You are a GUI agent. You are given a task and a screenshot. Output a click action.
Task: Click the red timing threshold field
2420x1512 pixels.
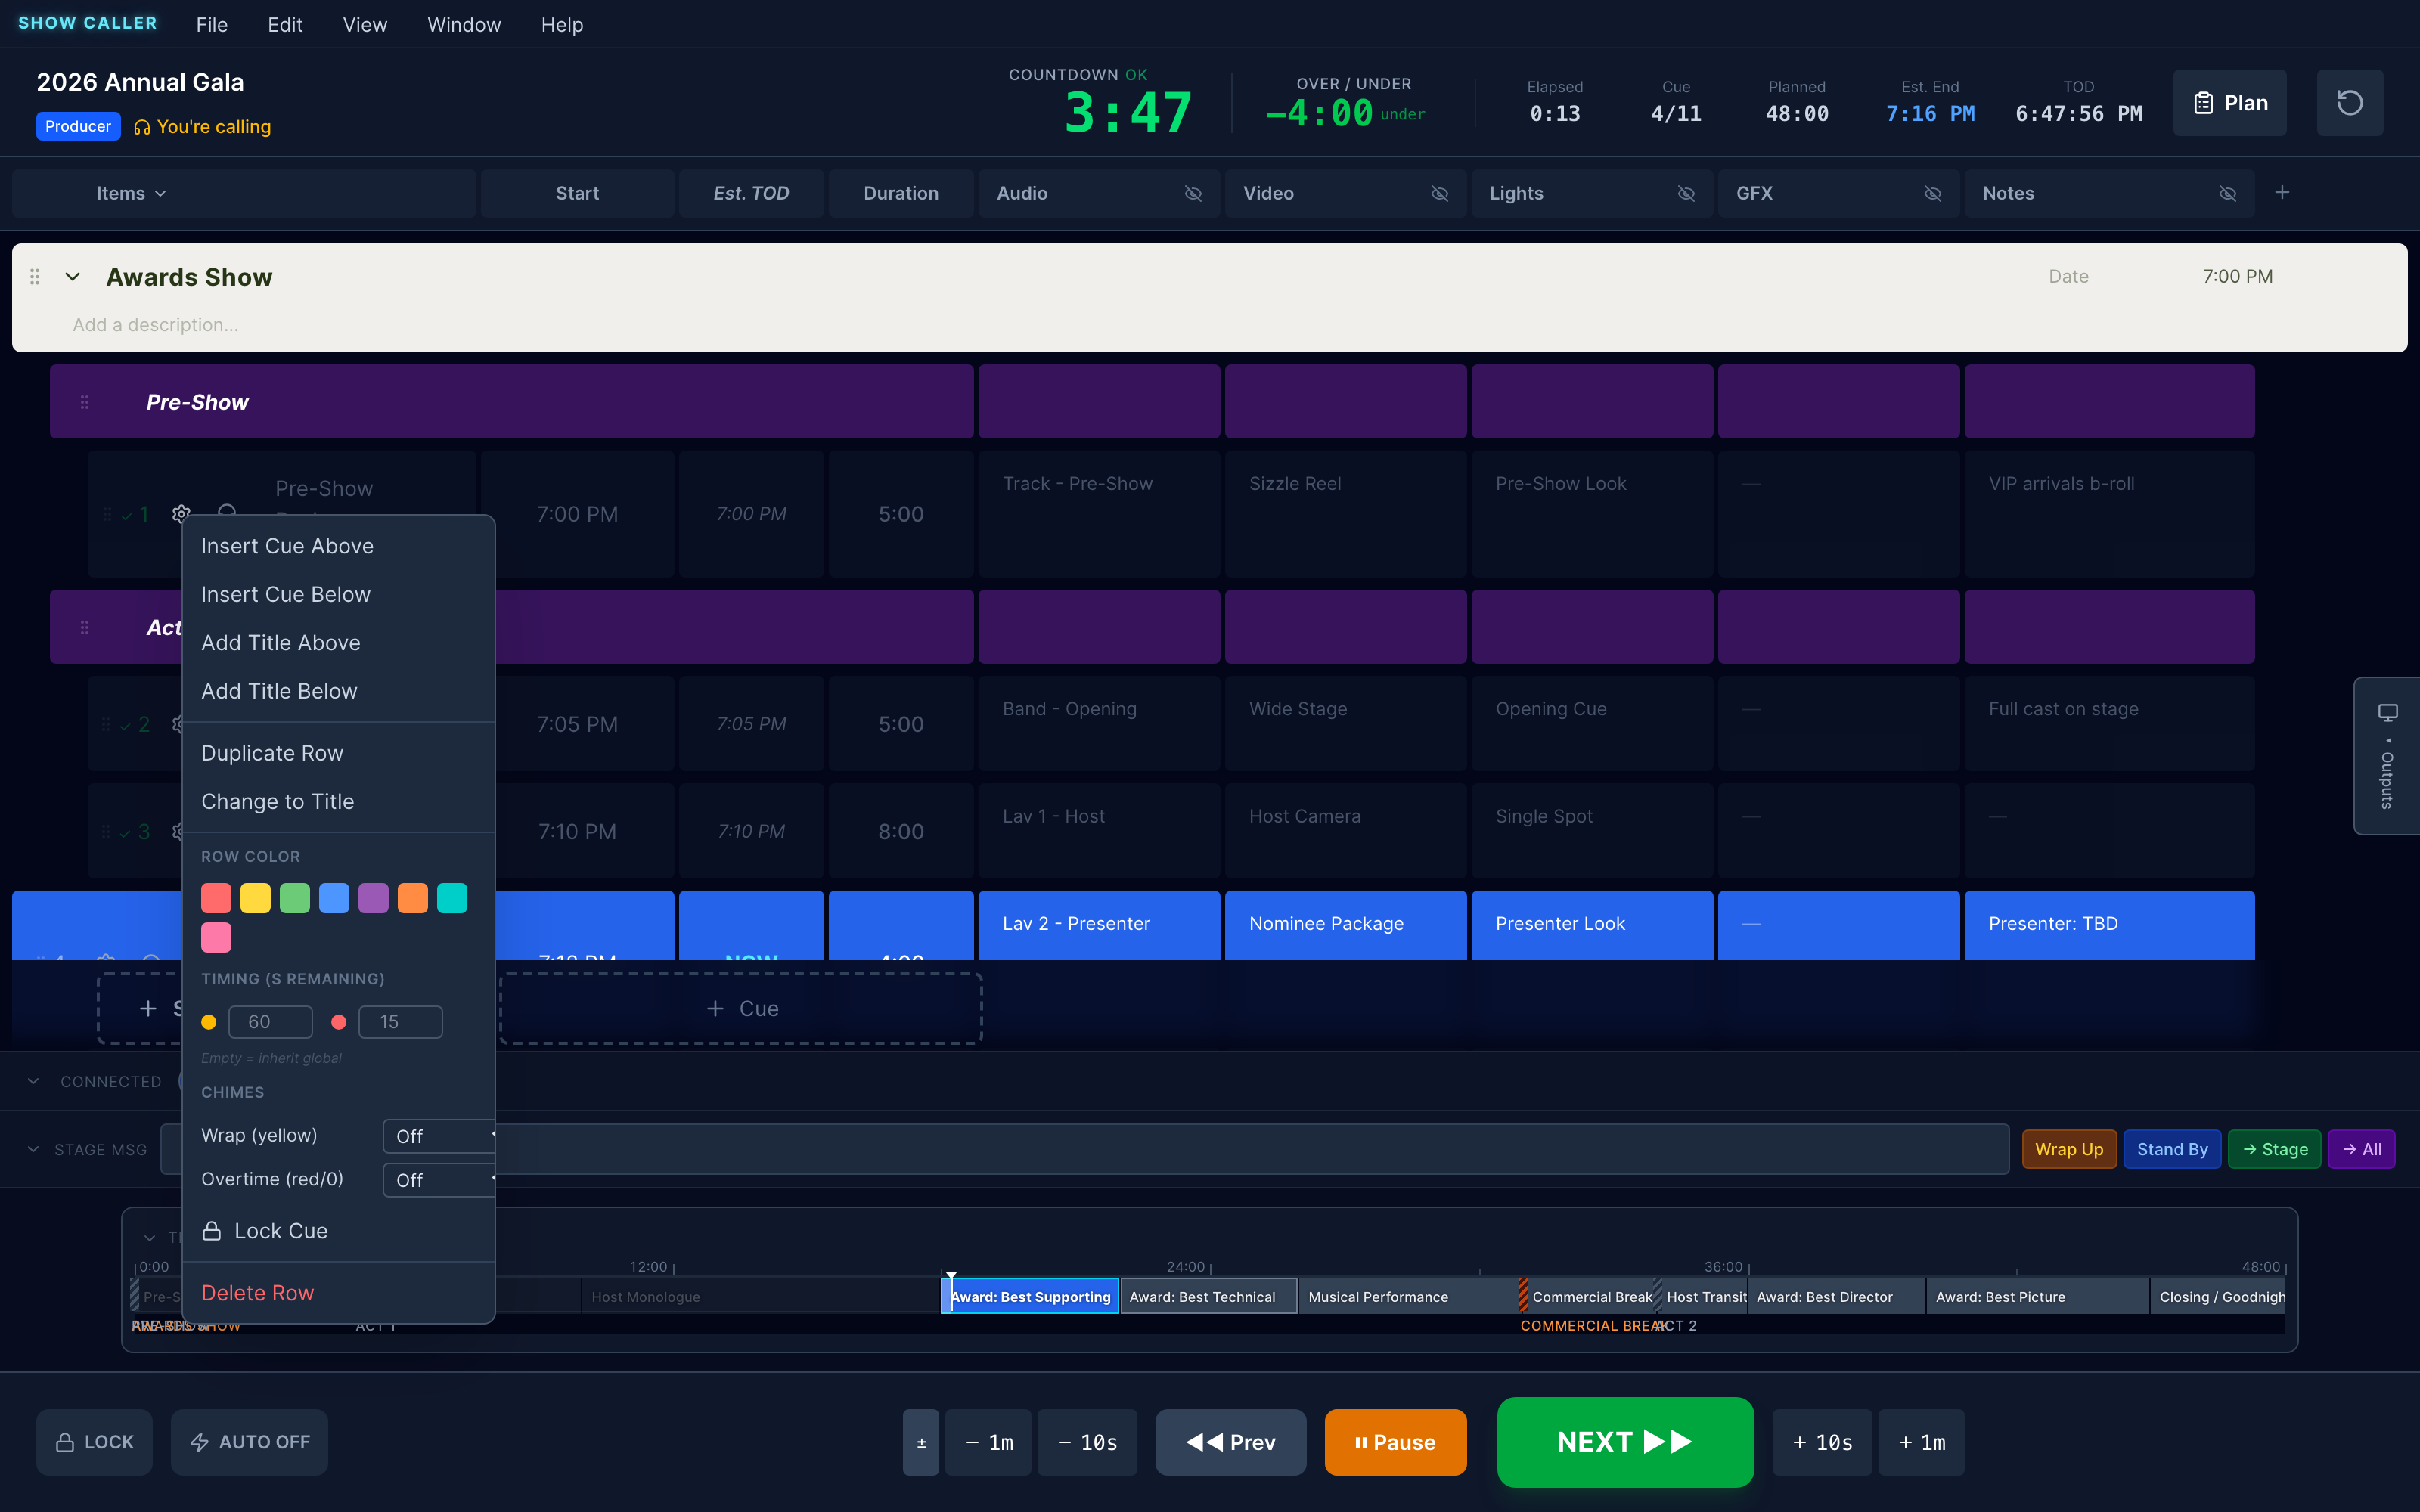[400, 1022]
